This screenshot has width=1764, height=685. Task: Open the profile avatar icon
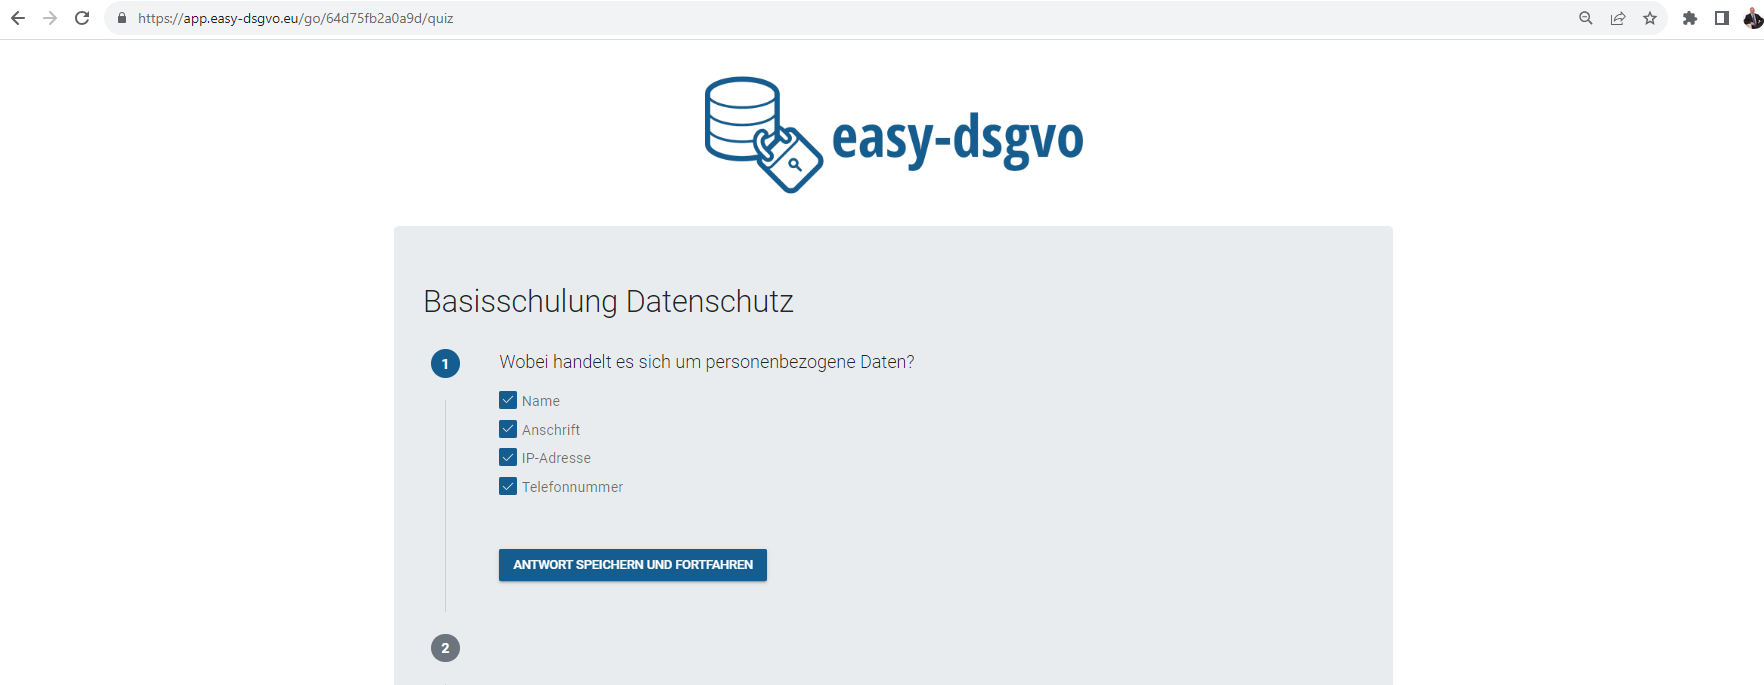coord(1753,18)
